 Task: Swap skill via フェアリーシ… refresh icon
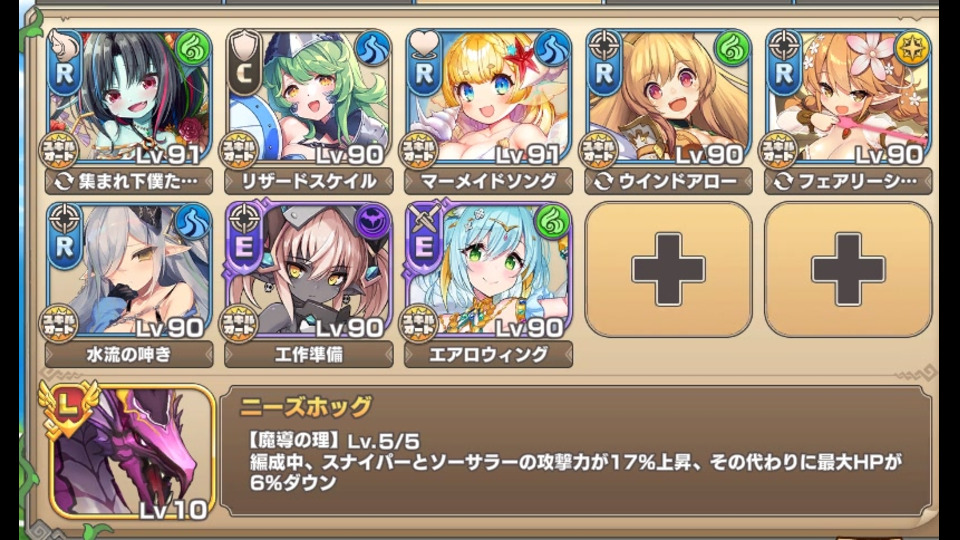[x=783, y=182]
